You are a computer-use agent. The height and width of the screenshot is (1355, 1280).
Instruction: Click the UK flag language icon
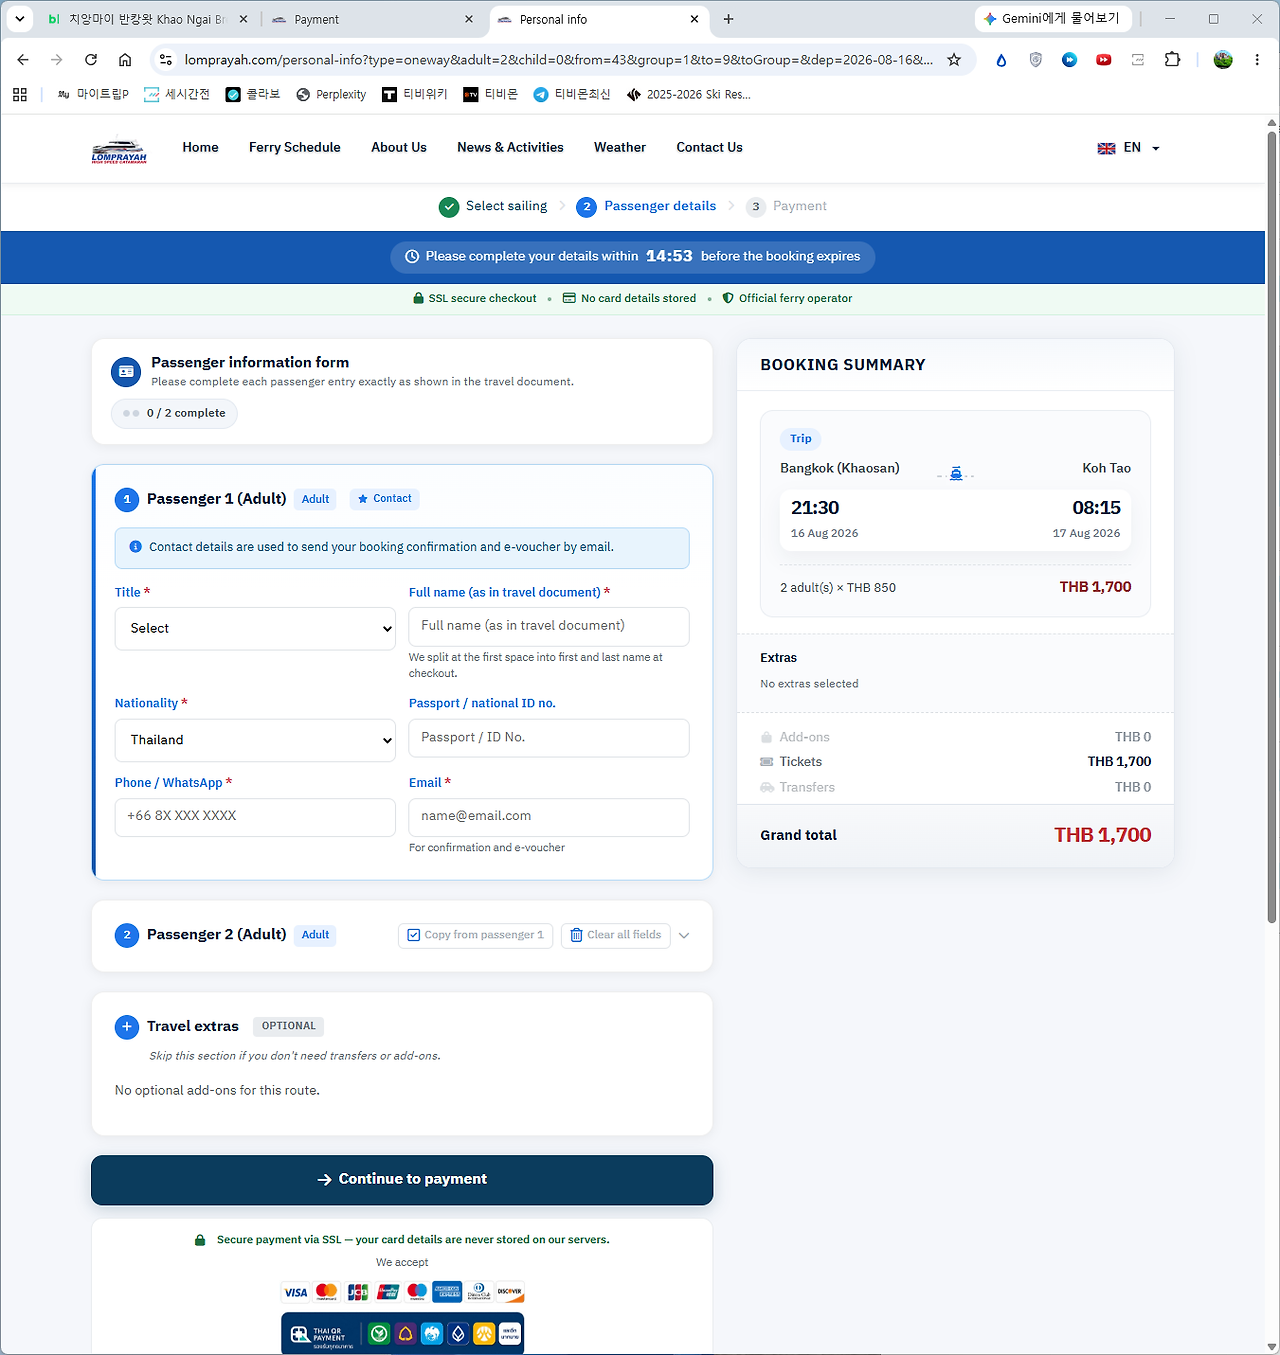tap(1106, 148)
